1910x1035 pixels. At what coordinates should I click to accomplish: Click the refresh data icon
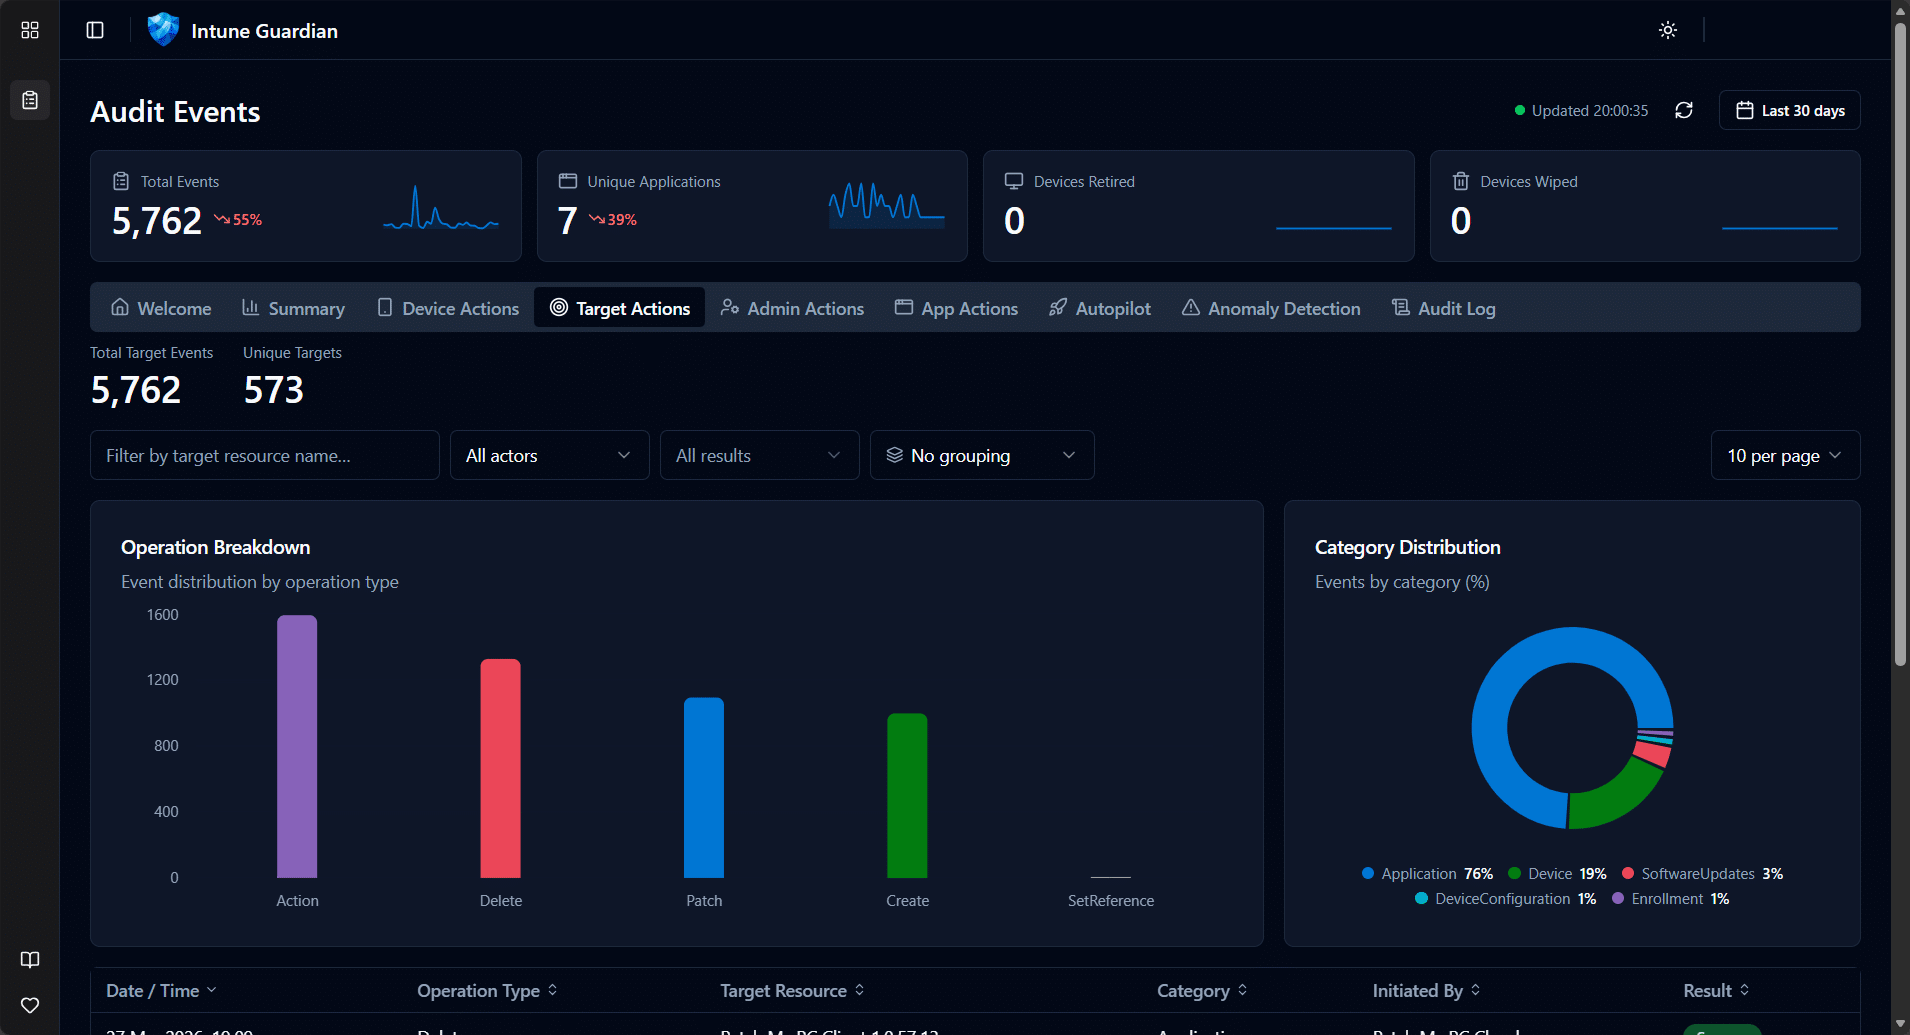pyautogui.click(x=1684, y=110)
